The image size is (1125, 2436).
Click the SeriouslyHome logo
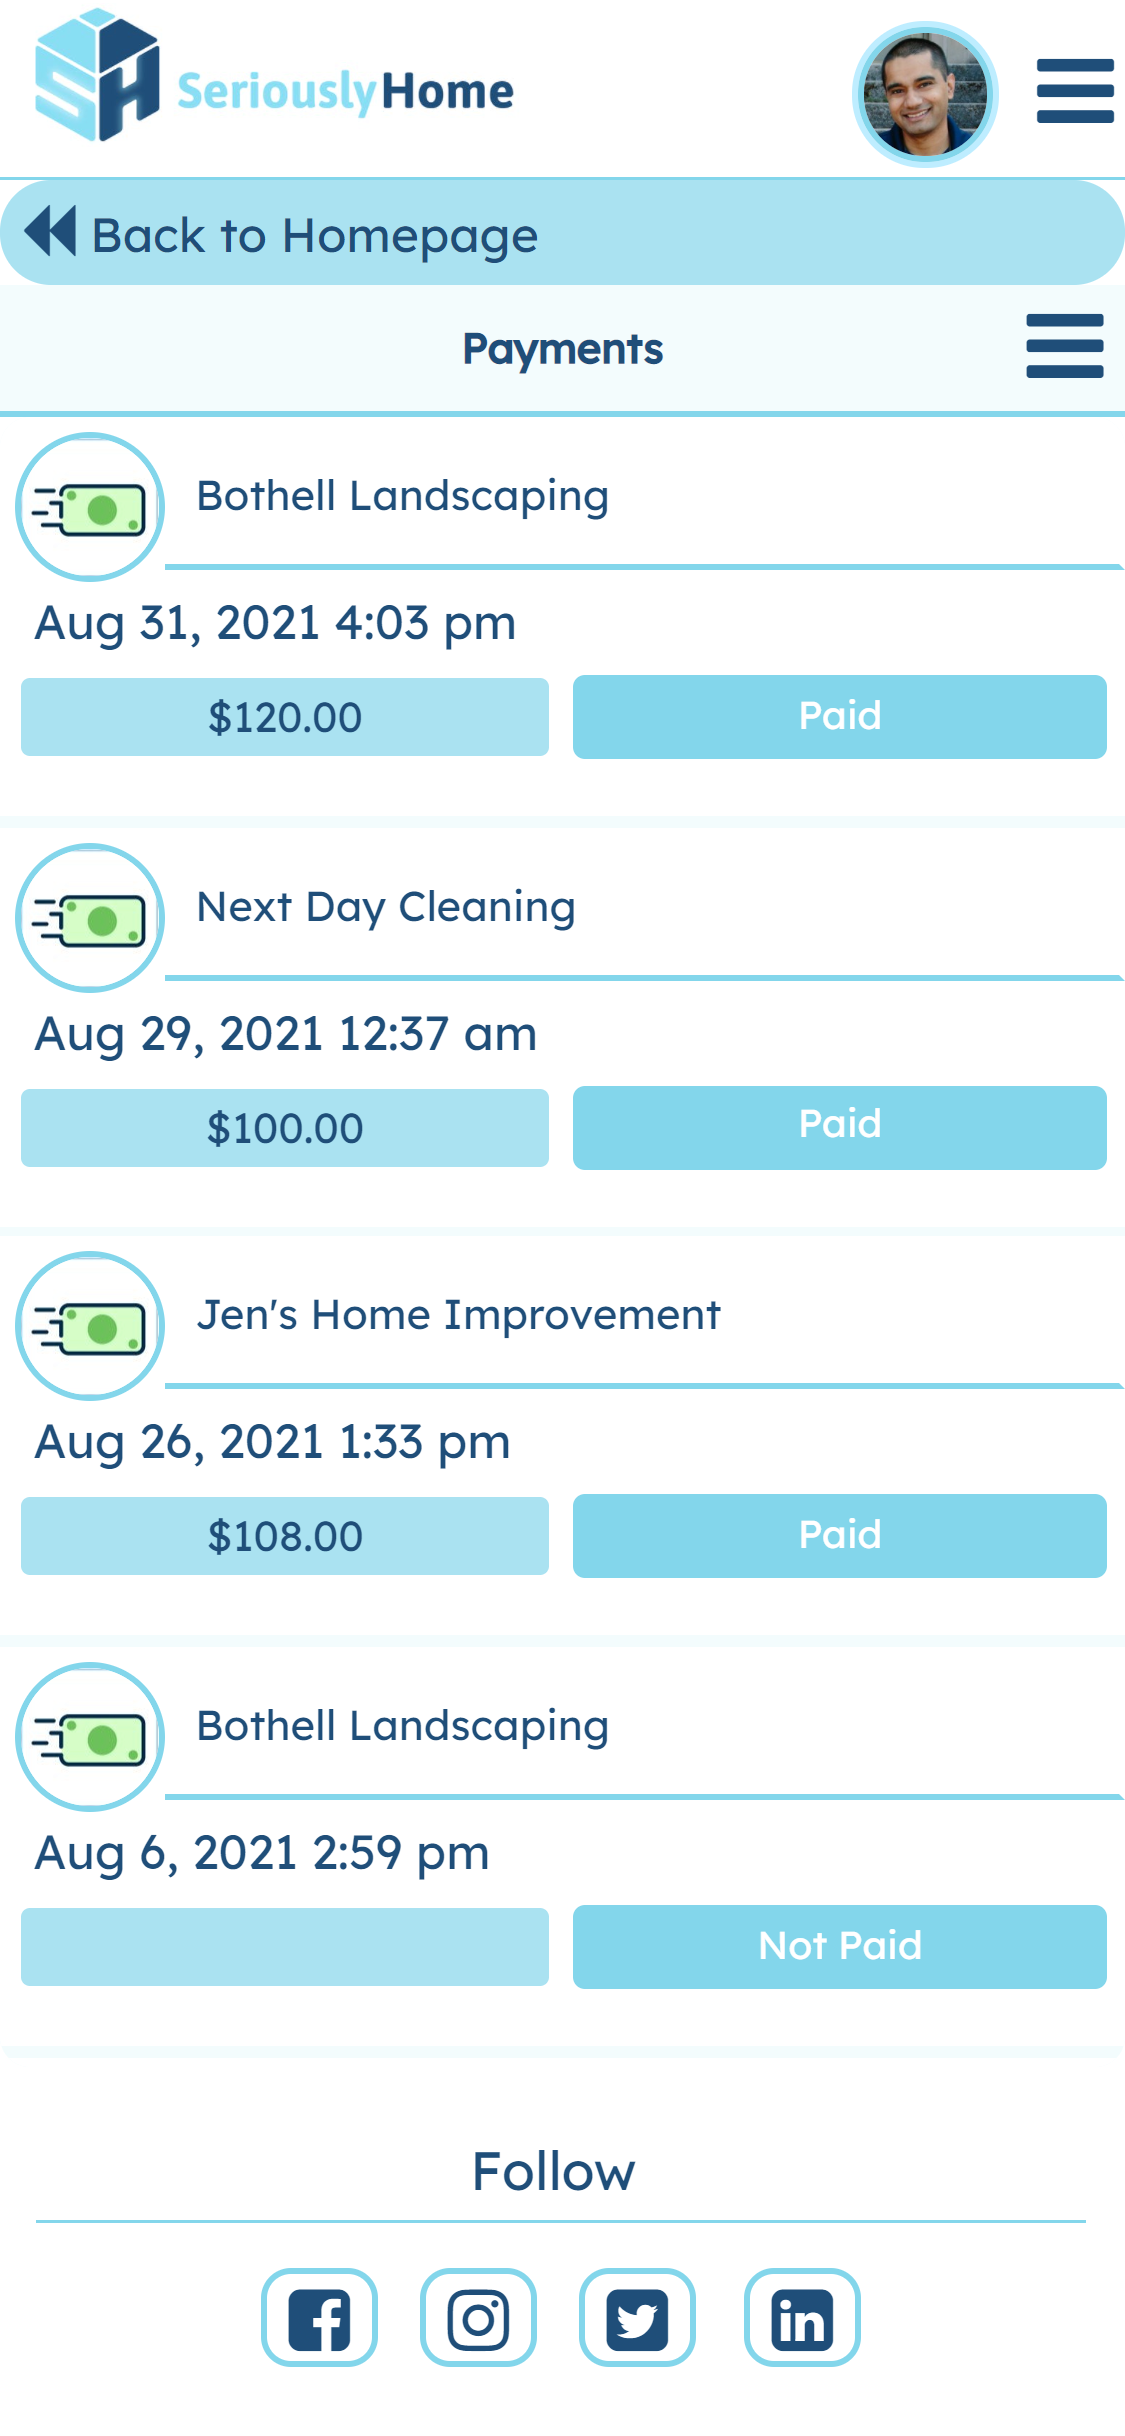(x=274, y=78)
